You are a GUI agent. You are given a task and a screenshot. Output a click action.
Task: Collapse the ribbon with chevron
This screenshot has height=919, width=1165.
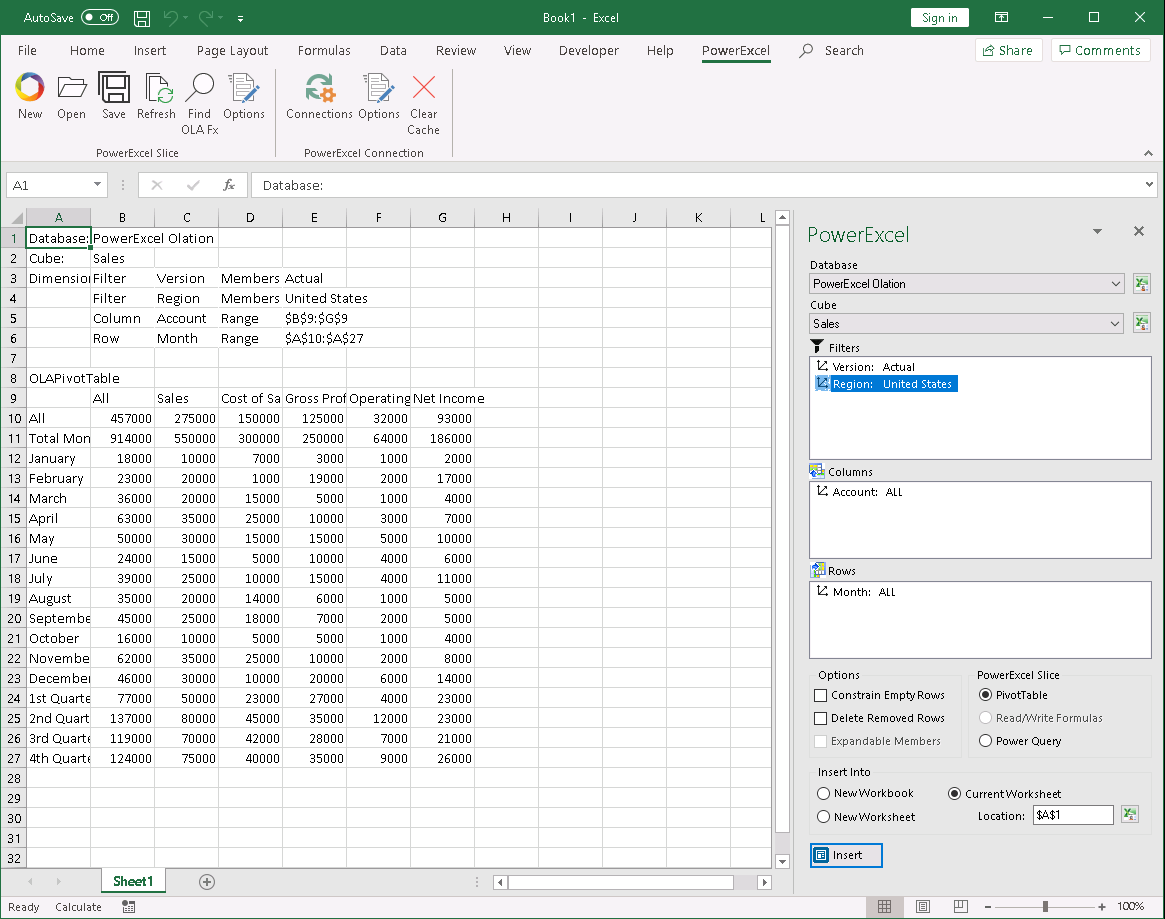1148,153
